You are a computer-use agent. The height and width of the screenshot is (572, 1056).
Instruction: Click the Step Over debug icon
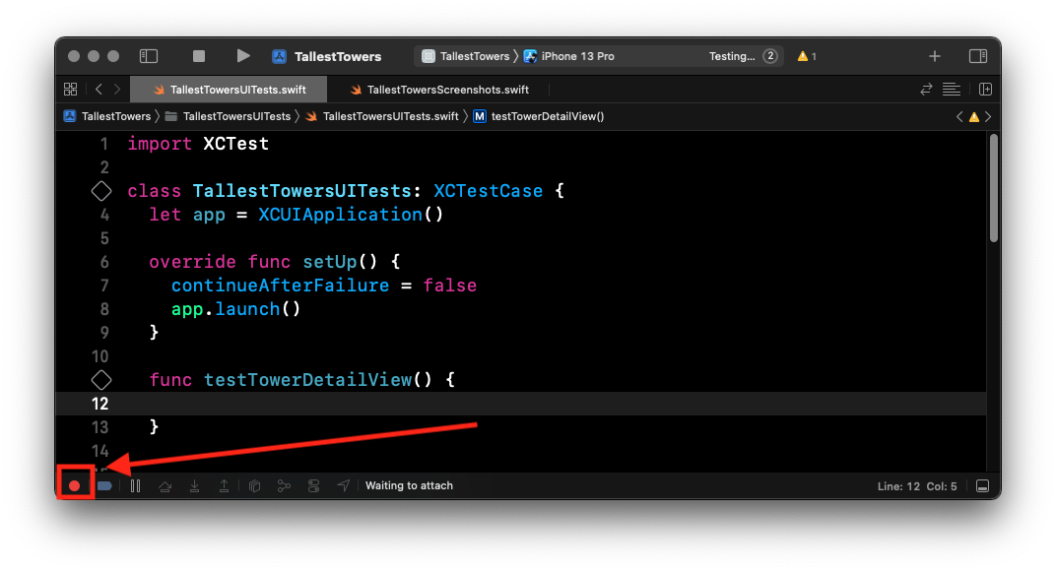point(165,486)
